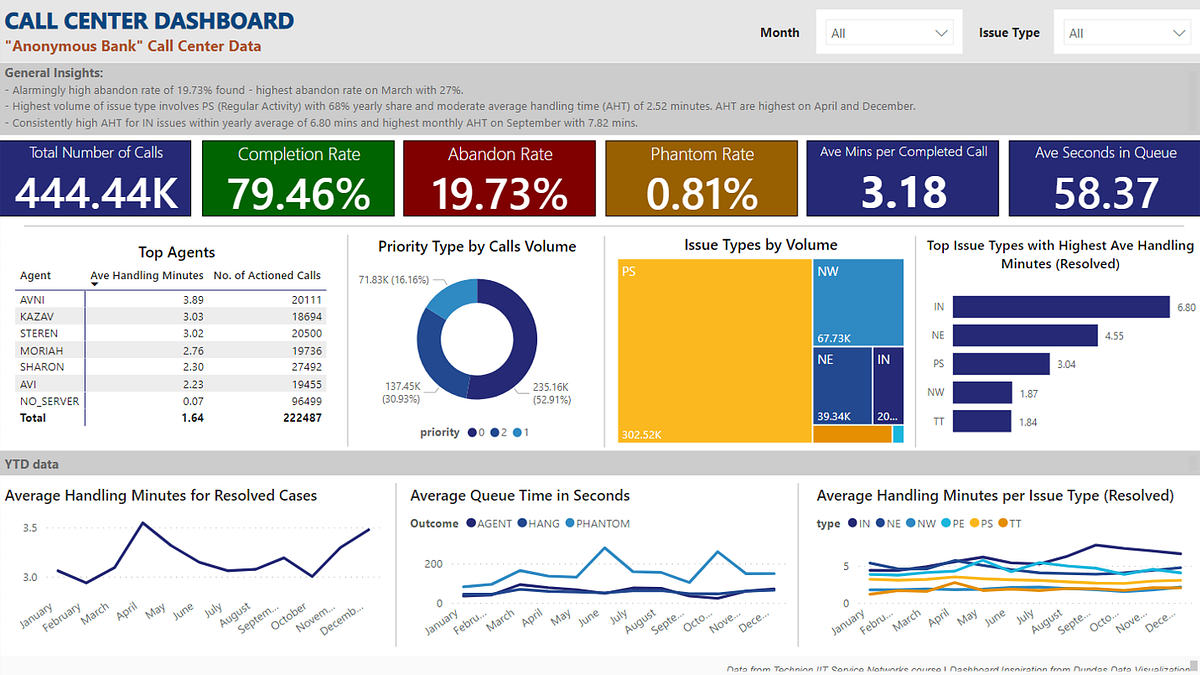Open the Issue Type filter dropdown
The width and height of the screenshot is (1200, 675).
coord(1126,31)
